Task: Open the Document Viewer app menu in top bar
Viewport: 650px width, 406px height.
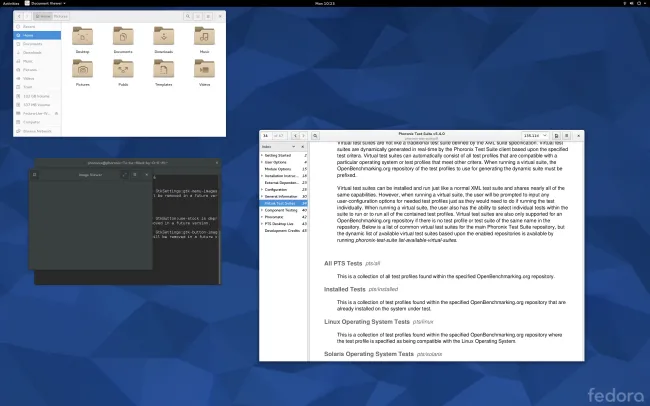Action: pos(45,3)
